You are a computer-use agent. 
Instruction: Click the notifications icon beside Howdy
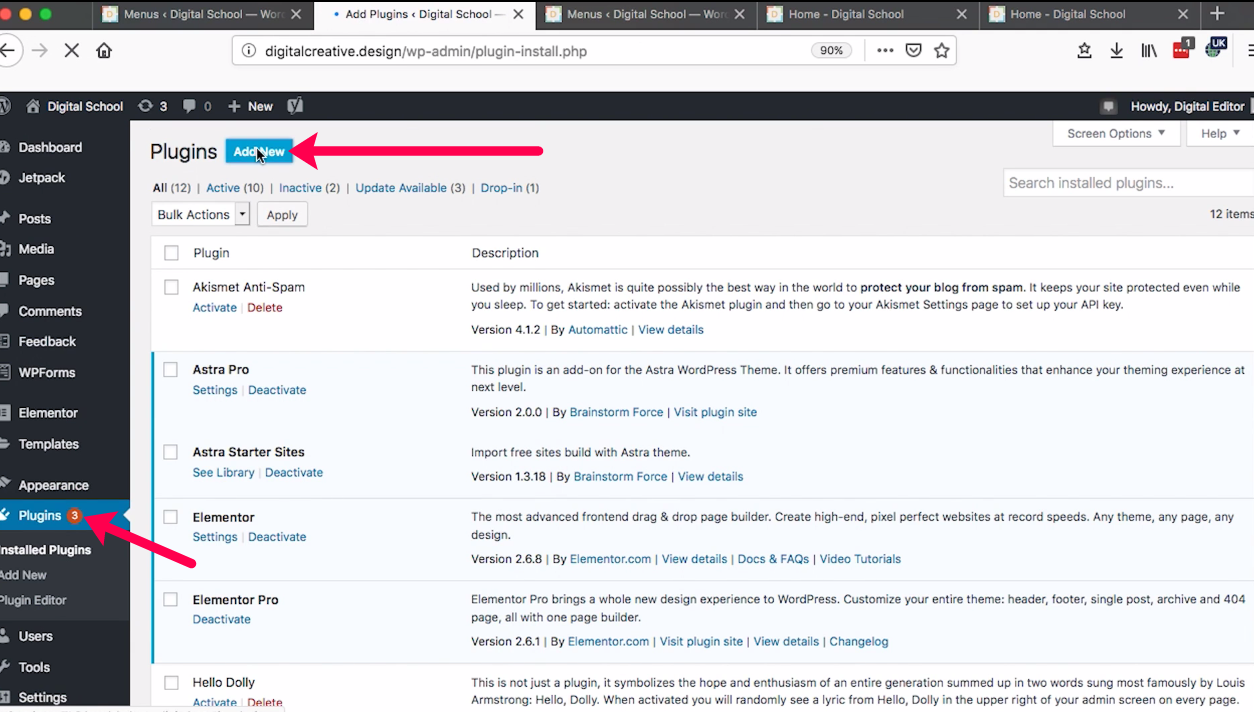1108,106
